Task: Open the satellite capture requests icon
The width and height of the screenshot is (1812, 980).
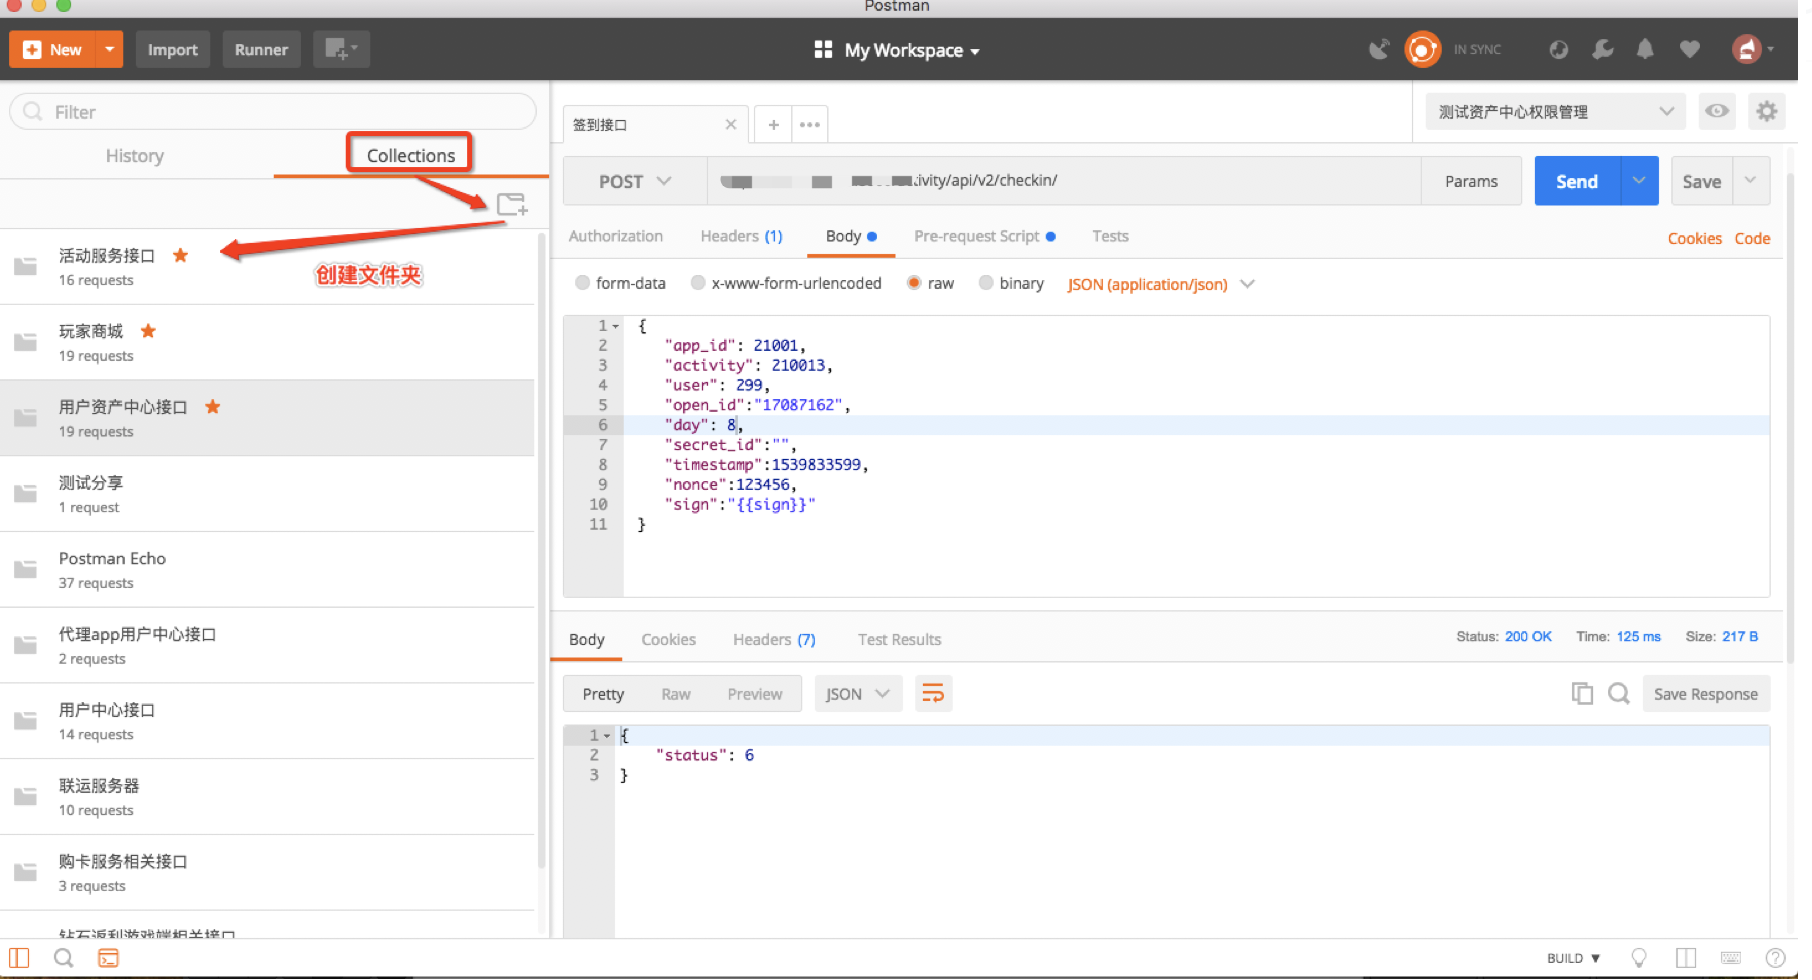Action: [1379, 49]
